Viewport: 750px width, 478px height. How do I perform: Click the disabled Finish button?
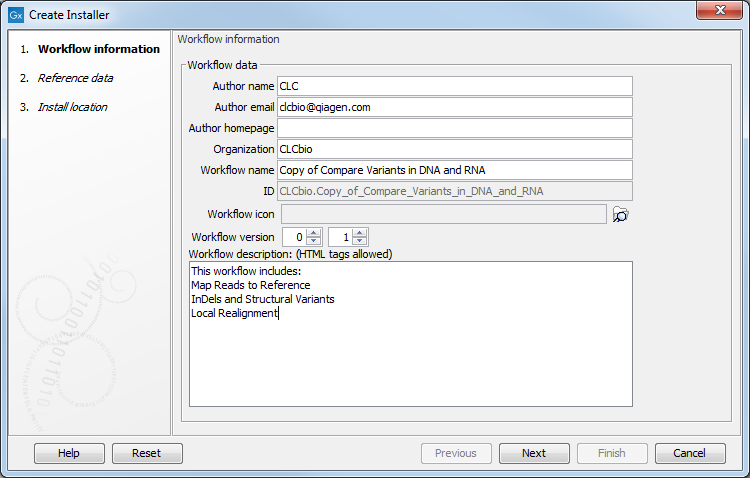(x=612, y=453)
